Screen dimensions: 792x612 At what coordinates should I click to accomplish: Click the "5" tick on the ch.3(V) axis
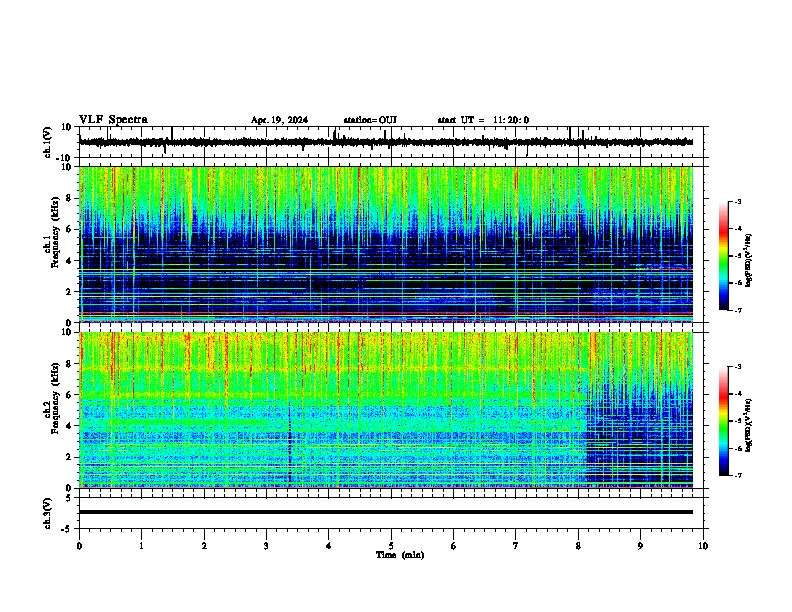(x=70, y=497)
